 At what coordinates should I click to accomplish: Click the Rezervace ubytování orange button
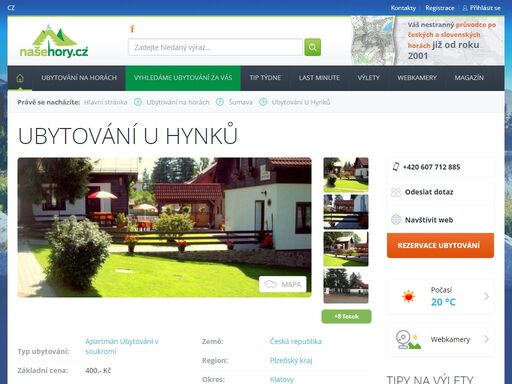pos(440,245)
